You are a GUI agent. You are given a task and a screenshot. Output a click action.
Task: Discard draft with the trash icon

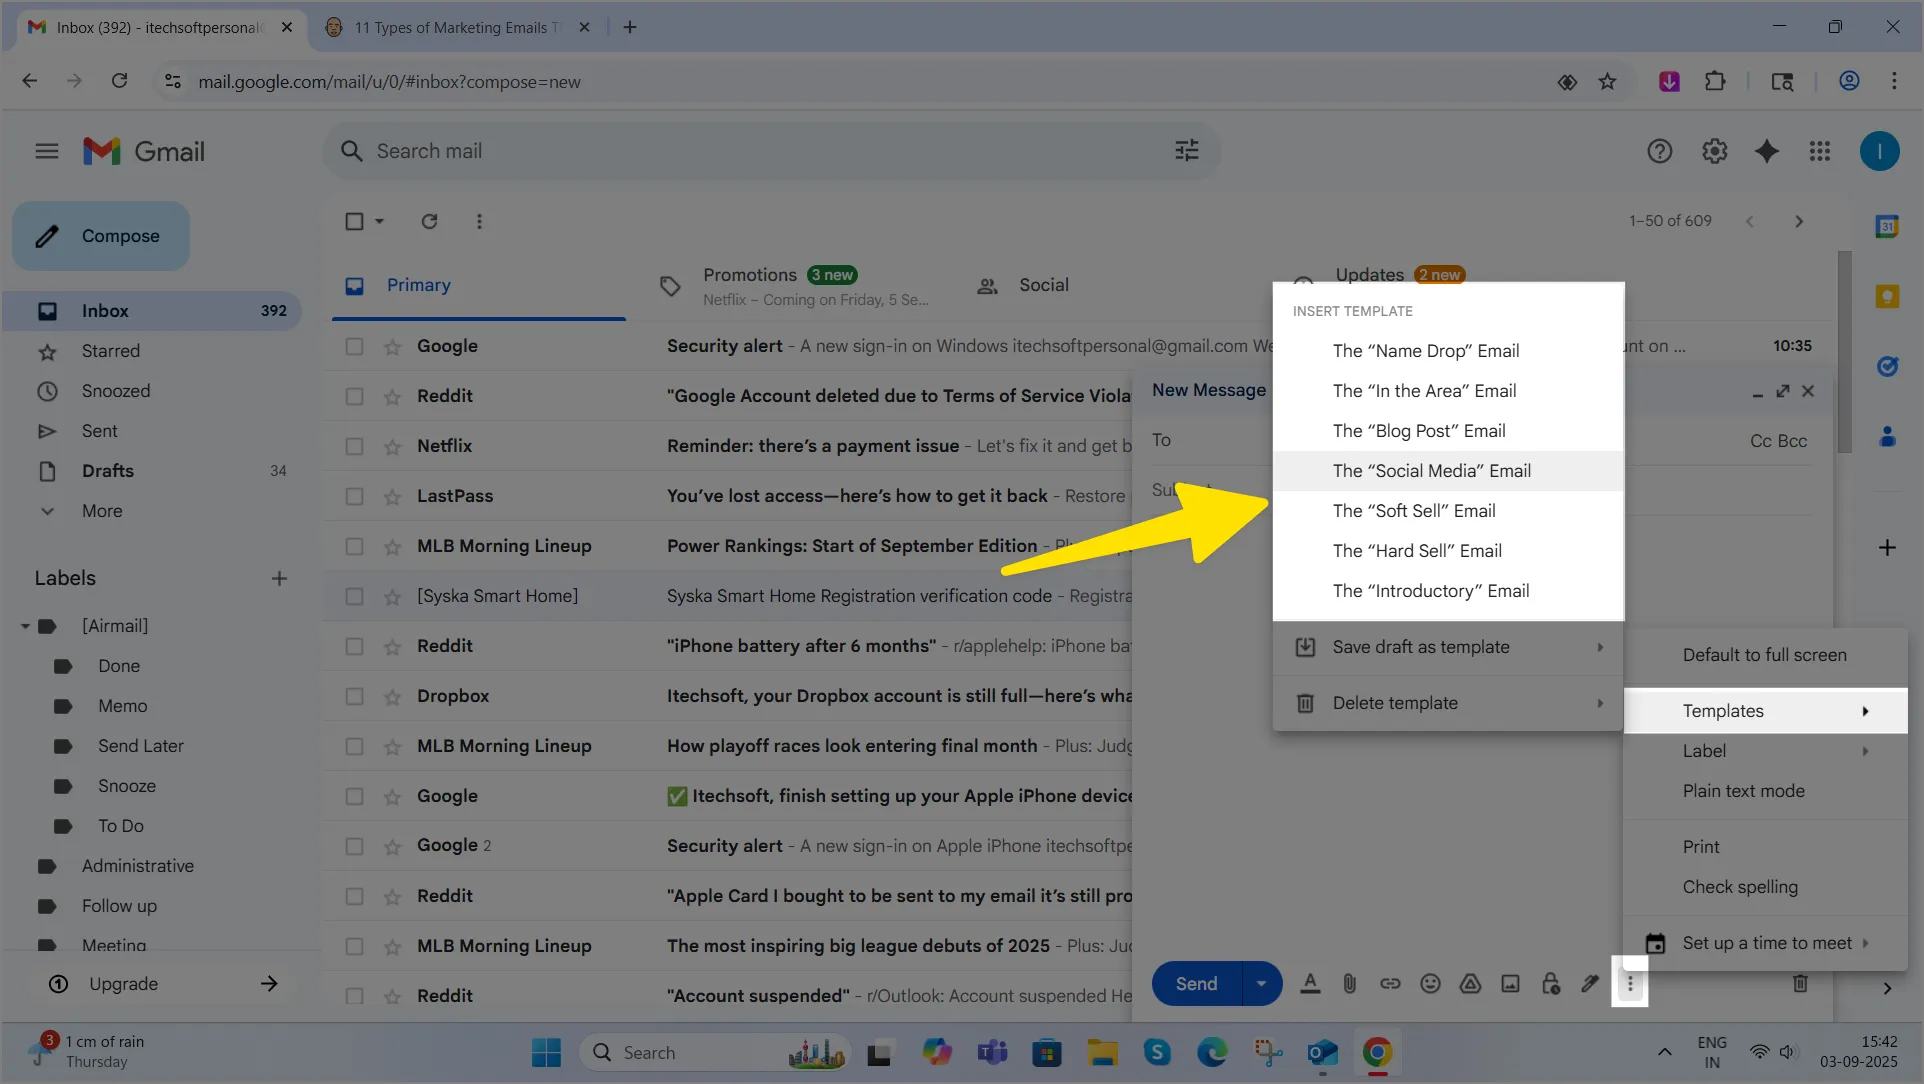point(1800,984)
